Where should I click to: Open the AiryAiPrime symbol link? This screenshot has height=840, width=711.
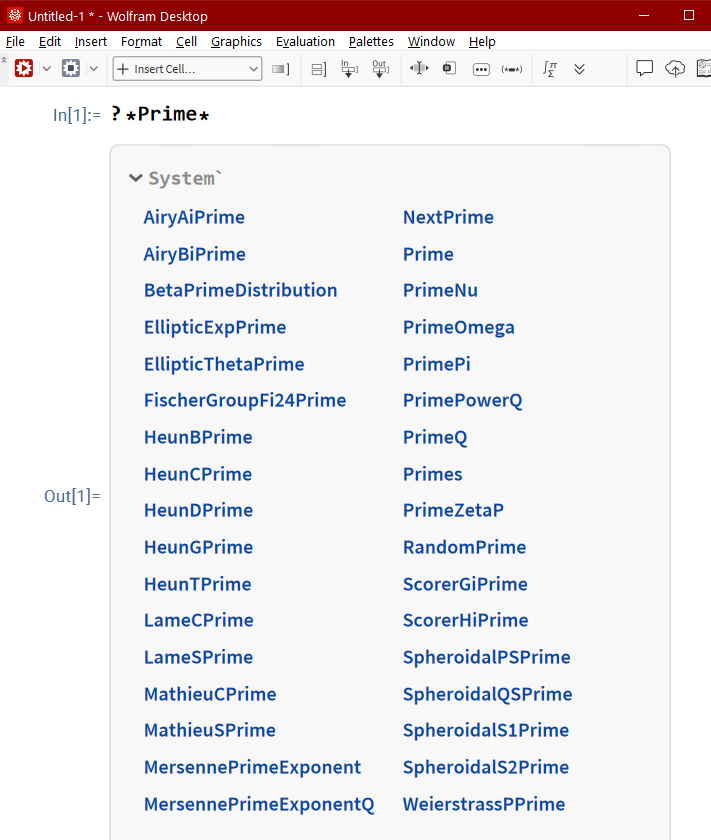coord(194,218)
